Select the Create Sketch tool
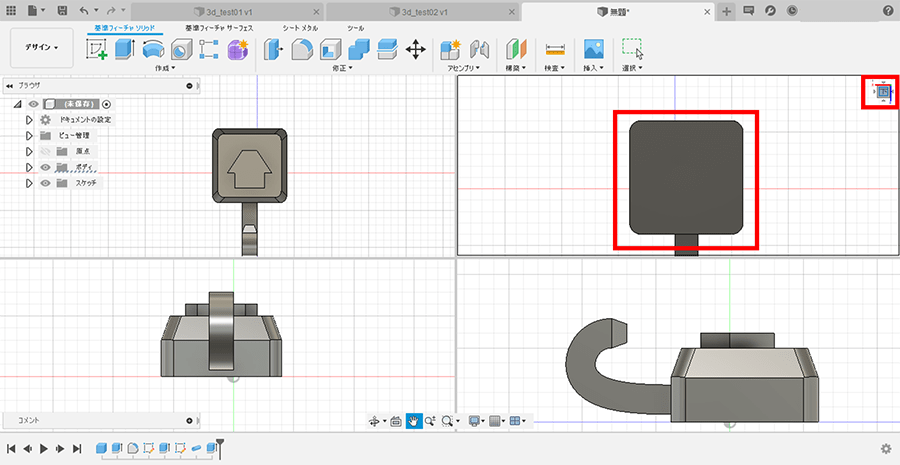 (97, 49)
